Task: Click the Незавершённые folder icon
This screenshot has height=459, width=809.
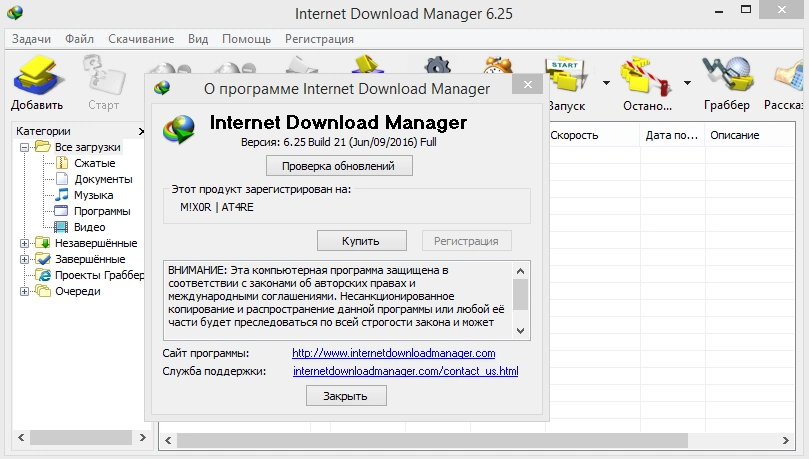Action: tap(42, 242)
